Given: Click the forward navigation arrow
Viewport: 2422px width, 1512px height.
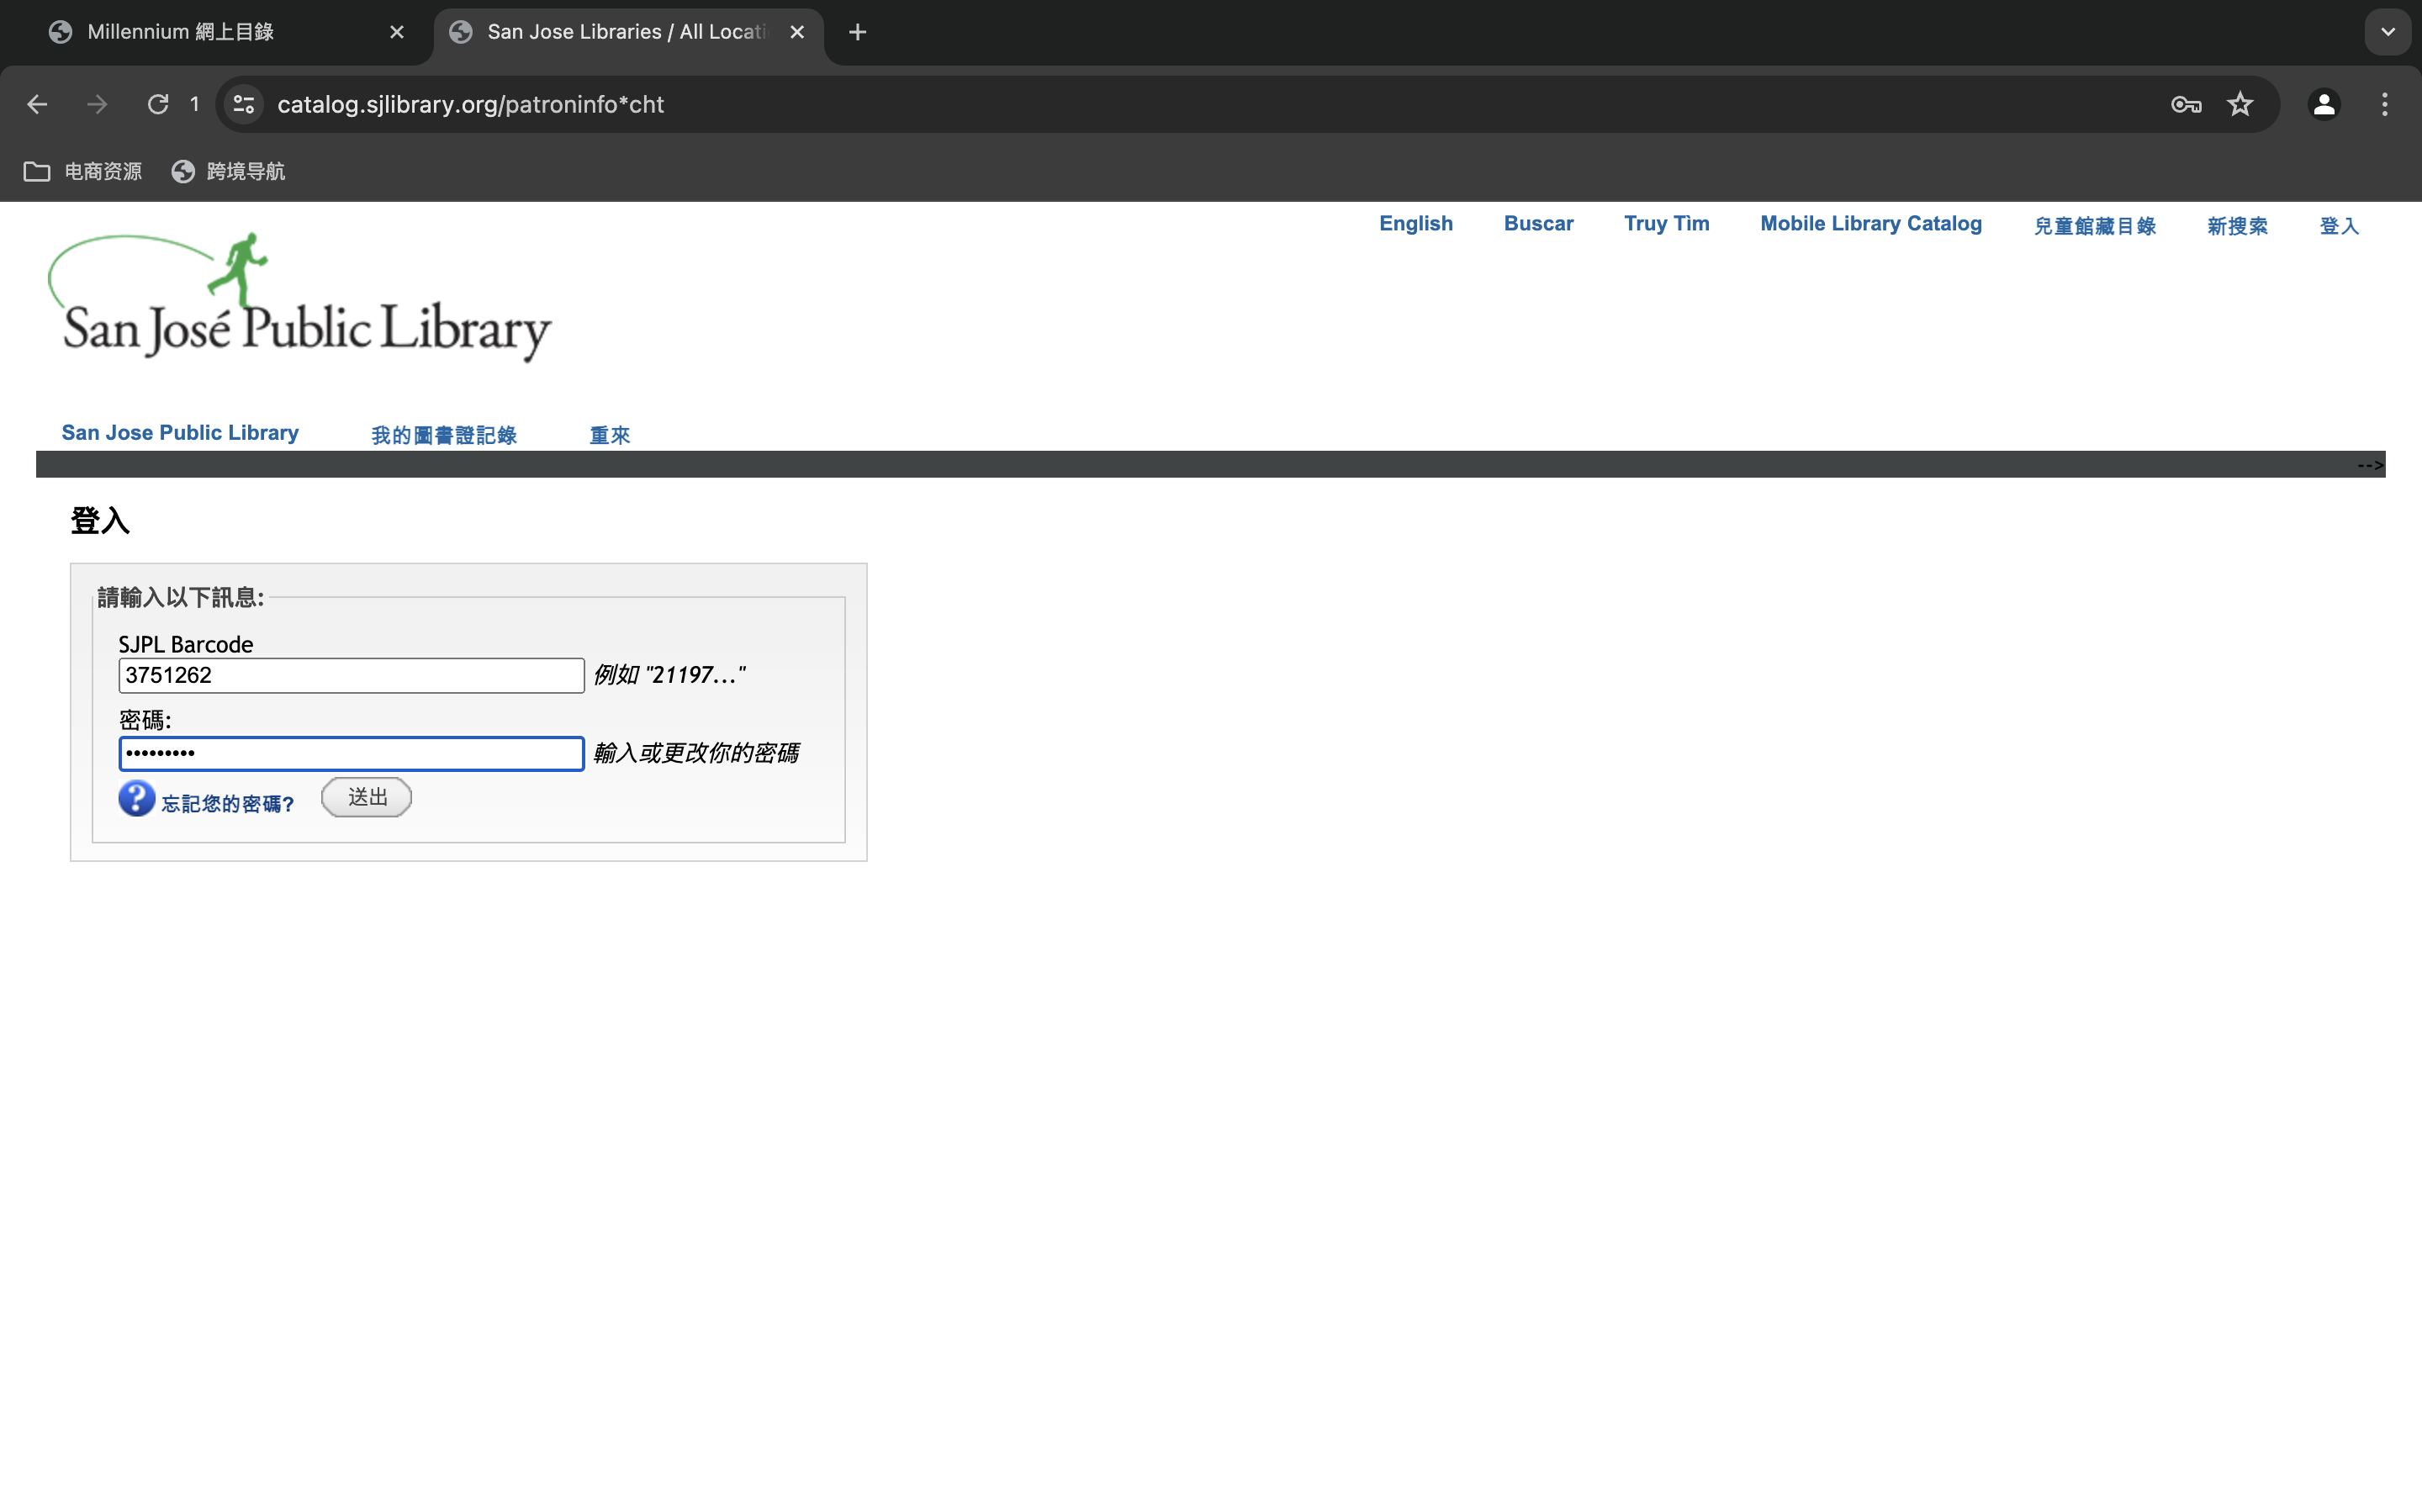Looking at the screenshot, I should 97,104.
